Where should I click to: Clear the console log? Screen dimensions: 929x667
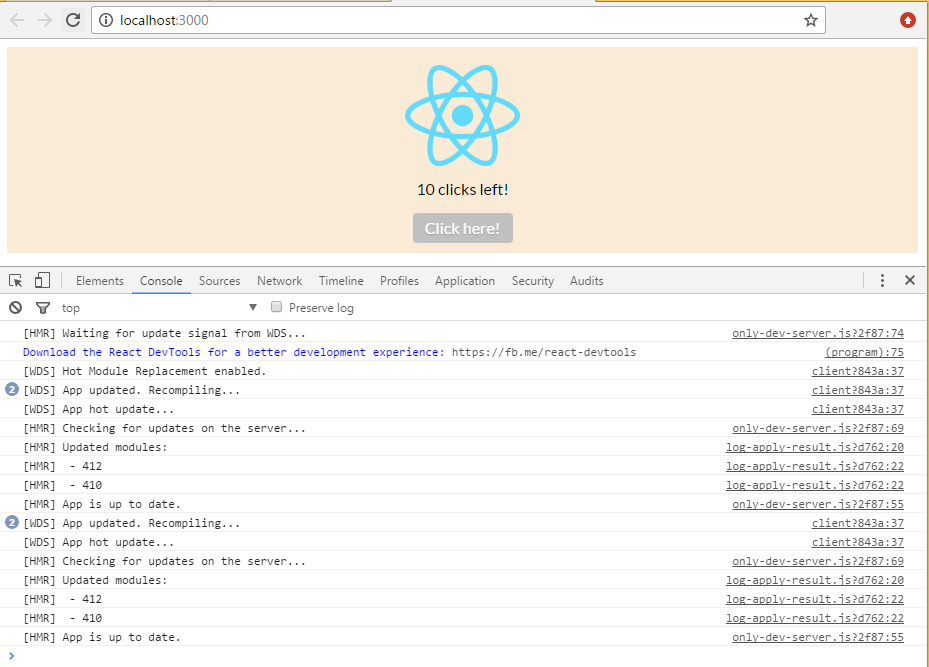[15, 307]
